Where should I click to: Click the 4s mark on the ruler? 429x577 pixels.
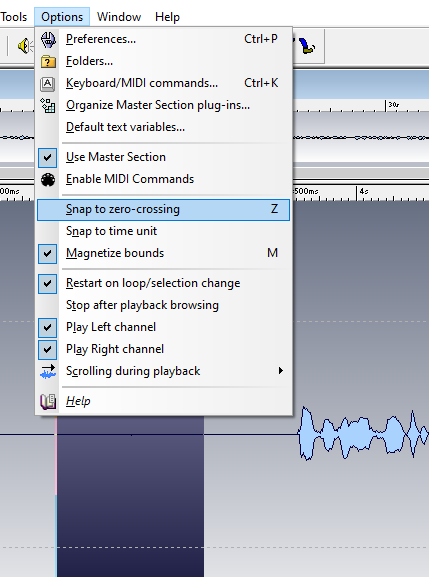364,191
